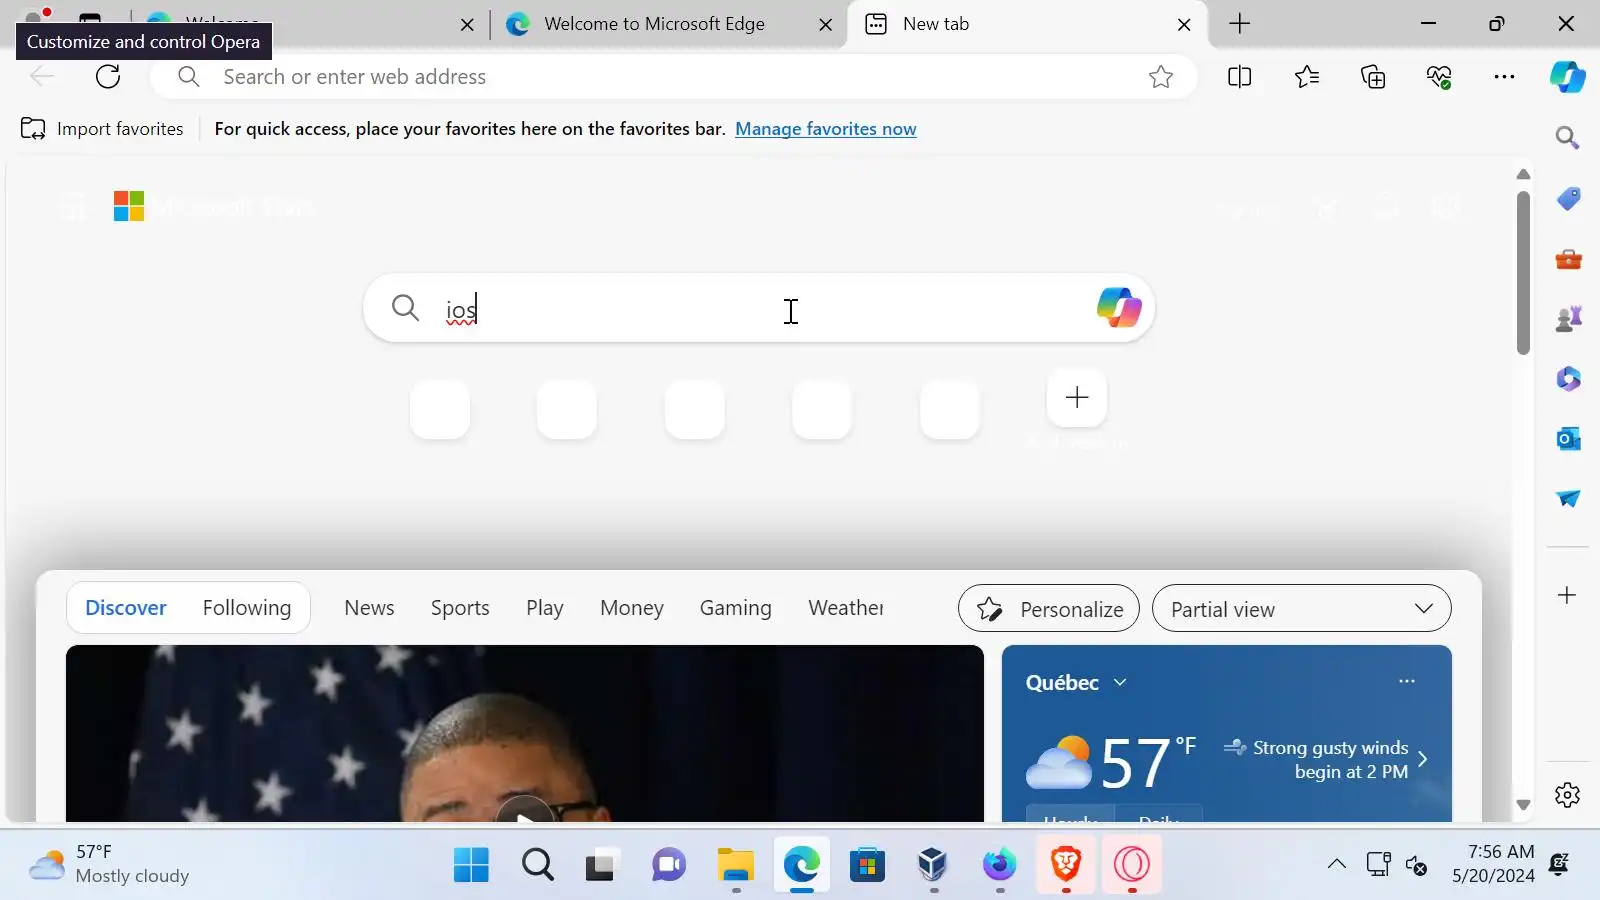Open Browser essentials heart icon
1600x900 pixels.
[x=1439, y=77]
